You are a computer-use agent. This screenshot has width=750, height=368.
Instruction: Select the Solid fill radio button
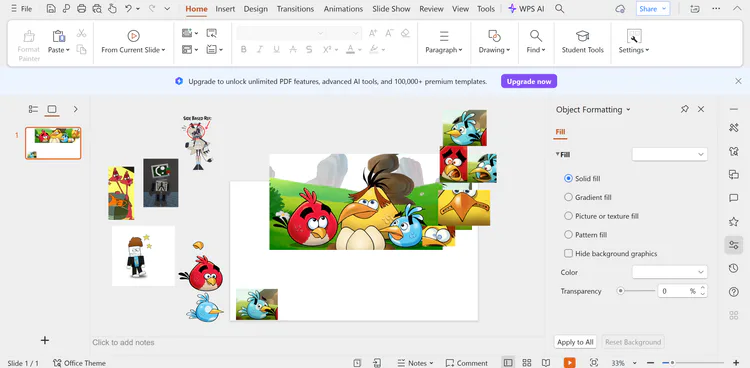[568, 178]
